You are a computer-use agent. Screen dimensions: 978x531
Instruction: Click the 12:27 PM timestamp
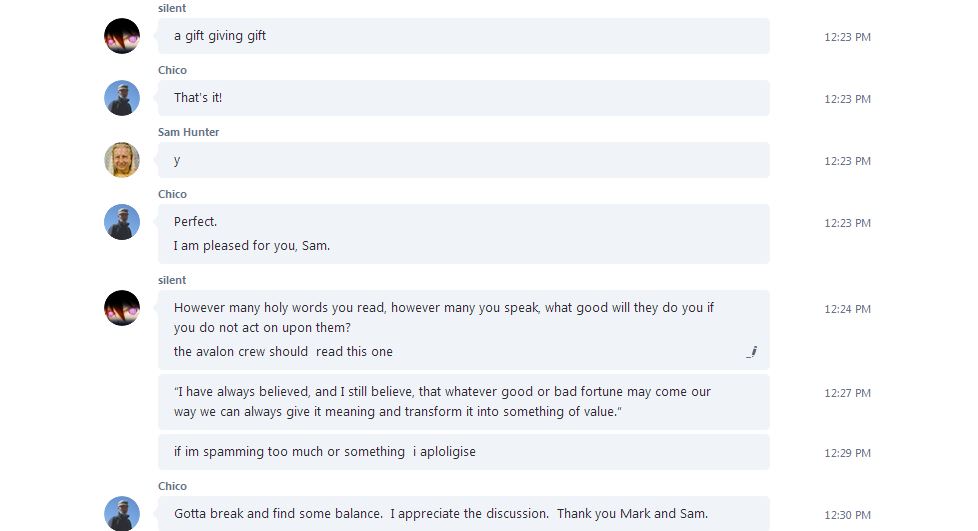847,393
